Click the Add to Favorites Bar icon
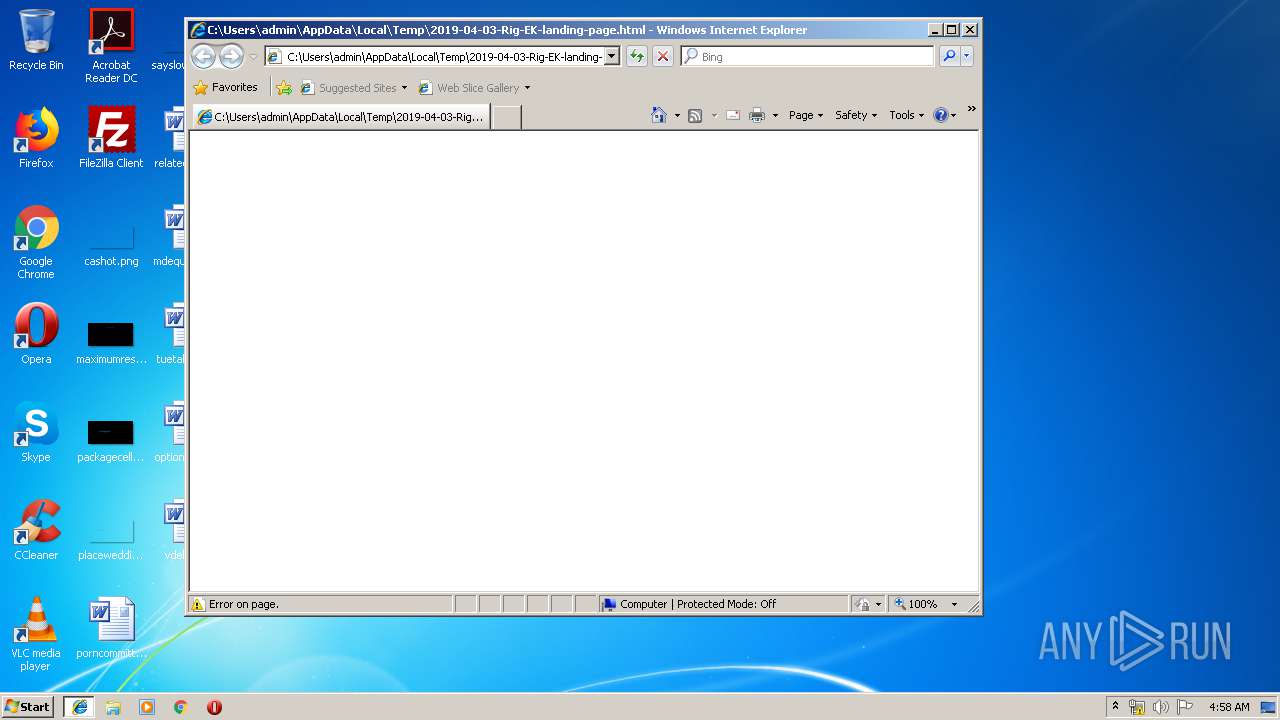1280x720 pixels. click(284, 88)
